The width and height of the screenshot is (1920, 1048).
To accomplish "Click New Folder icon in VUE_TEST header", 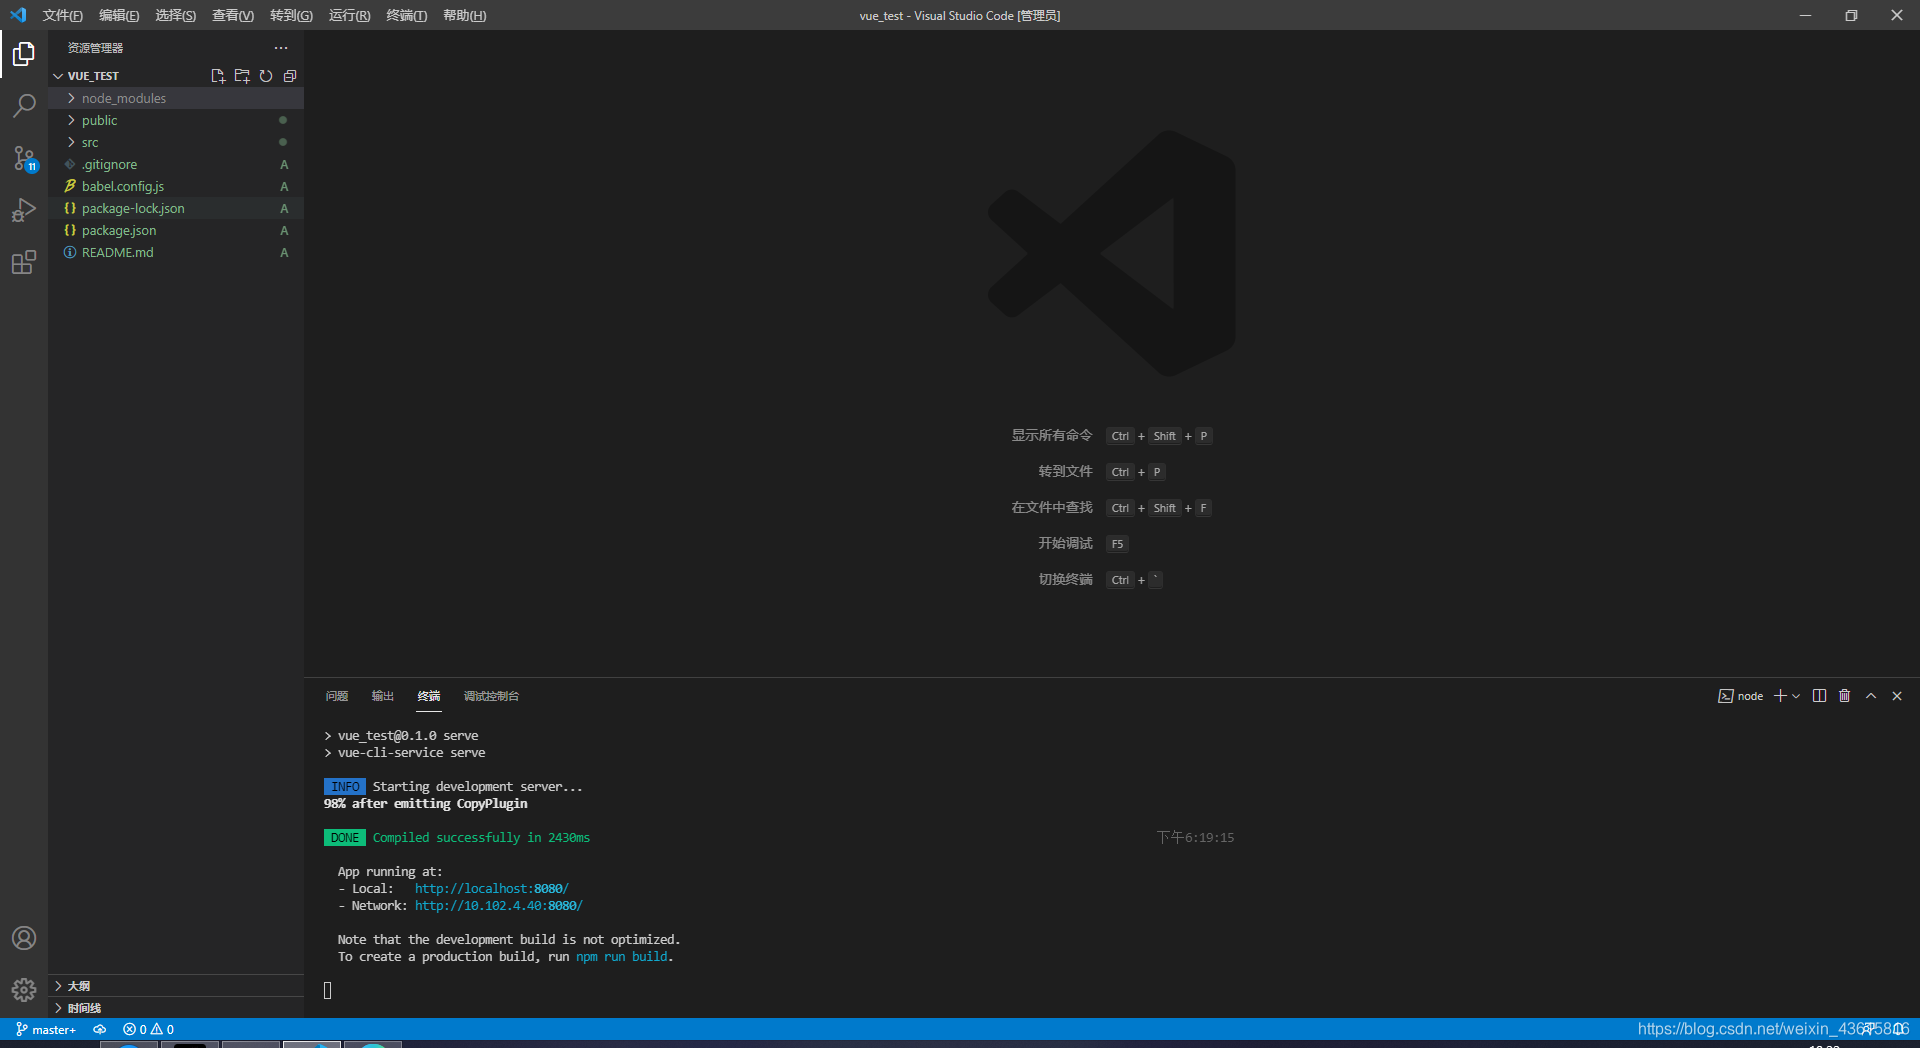I will [x=242, y=76].
